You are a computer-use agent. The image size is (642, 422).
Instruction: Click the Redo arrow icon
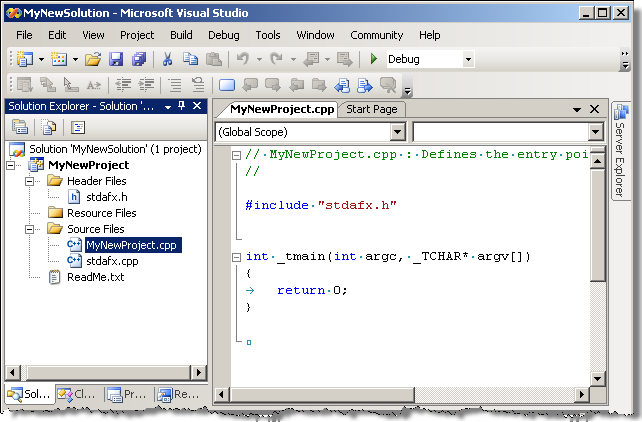coord(276,59)
